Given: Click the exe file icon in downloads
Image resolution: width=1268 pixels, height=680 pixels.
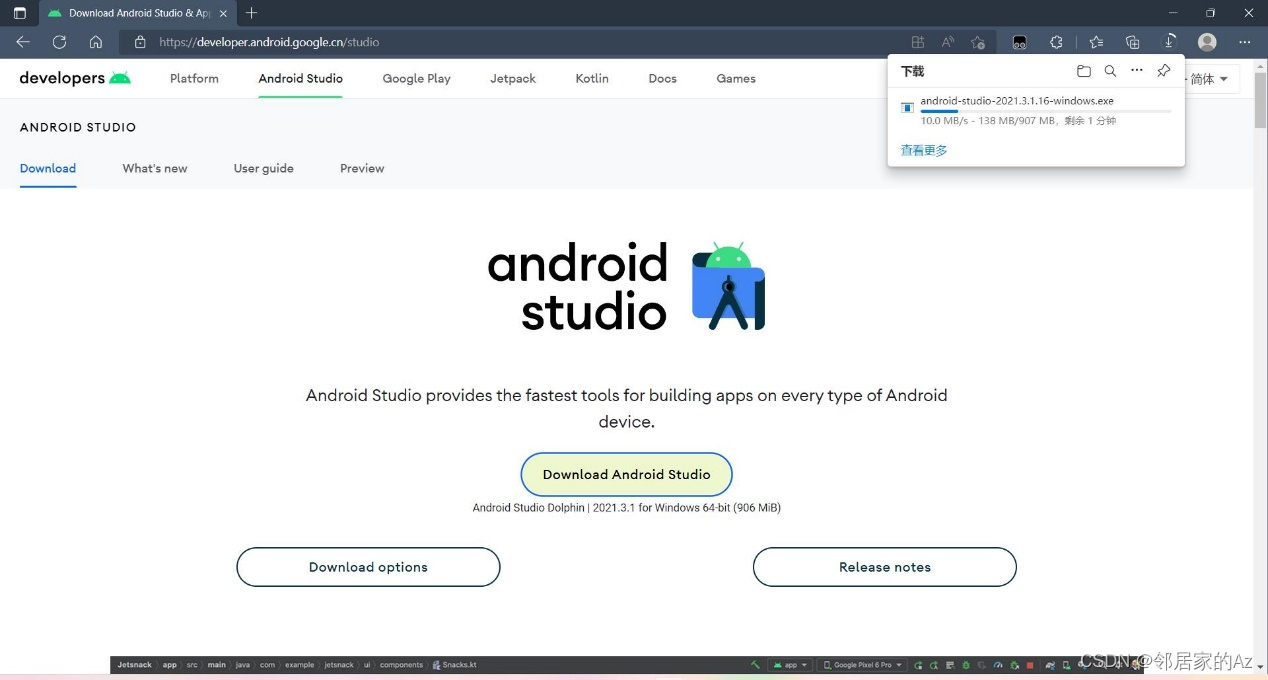Looking at the screenshot, I should point(907,107).
